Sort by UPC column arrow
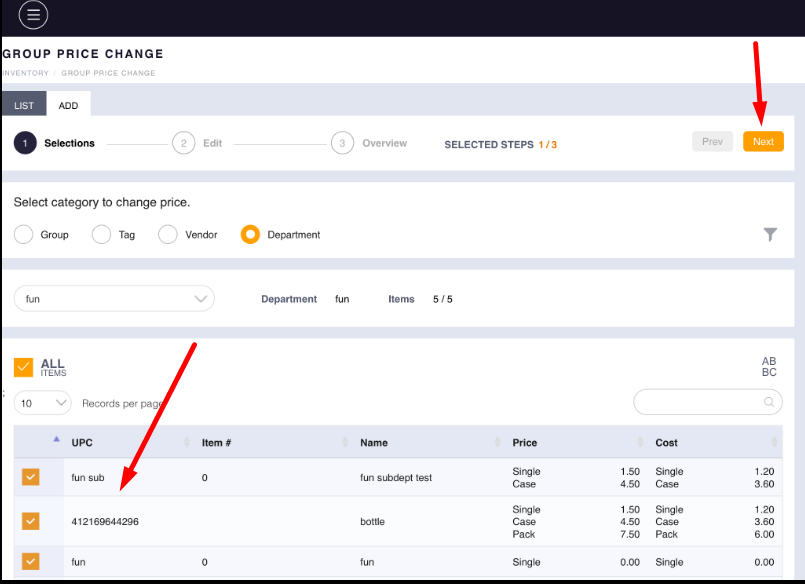Screen dimensions: 805x584 (187, 443)
